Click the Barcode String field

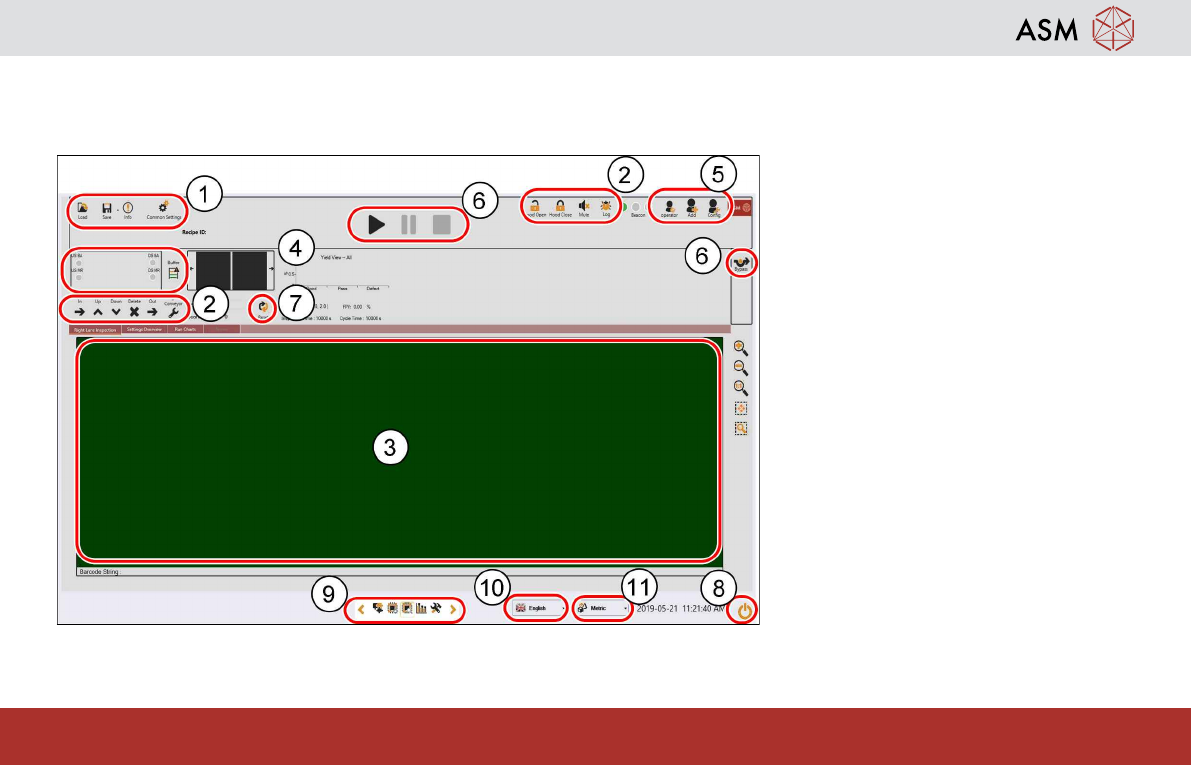click(x=398, y=571)
